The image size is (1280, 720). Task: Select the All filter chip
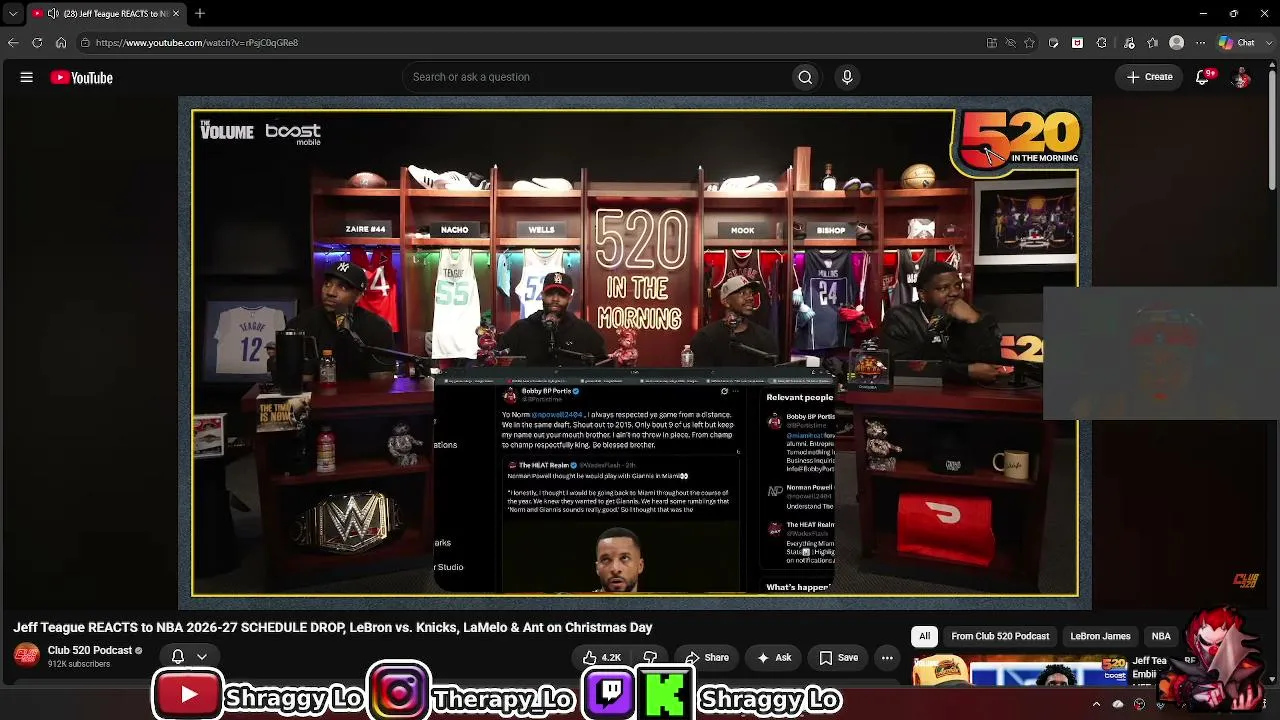(924, 636)
